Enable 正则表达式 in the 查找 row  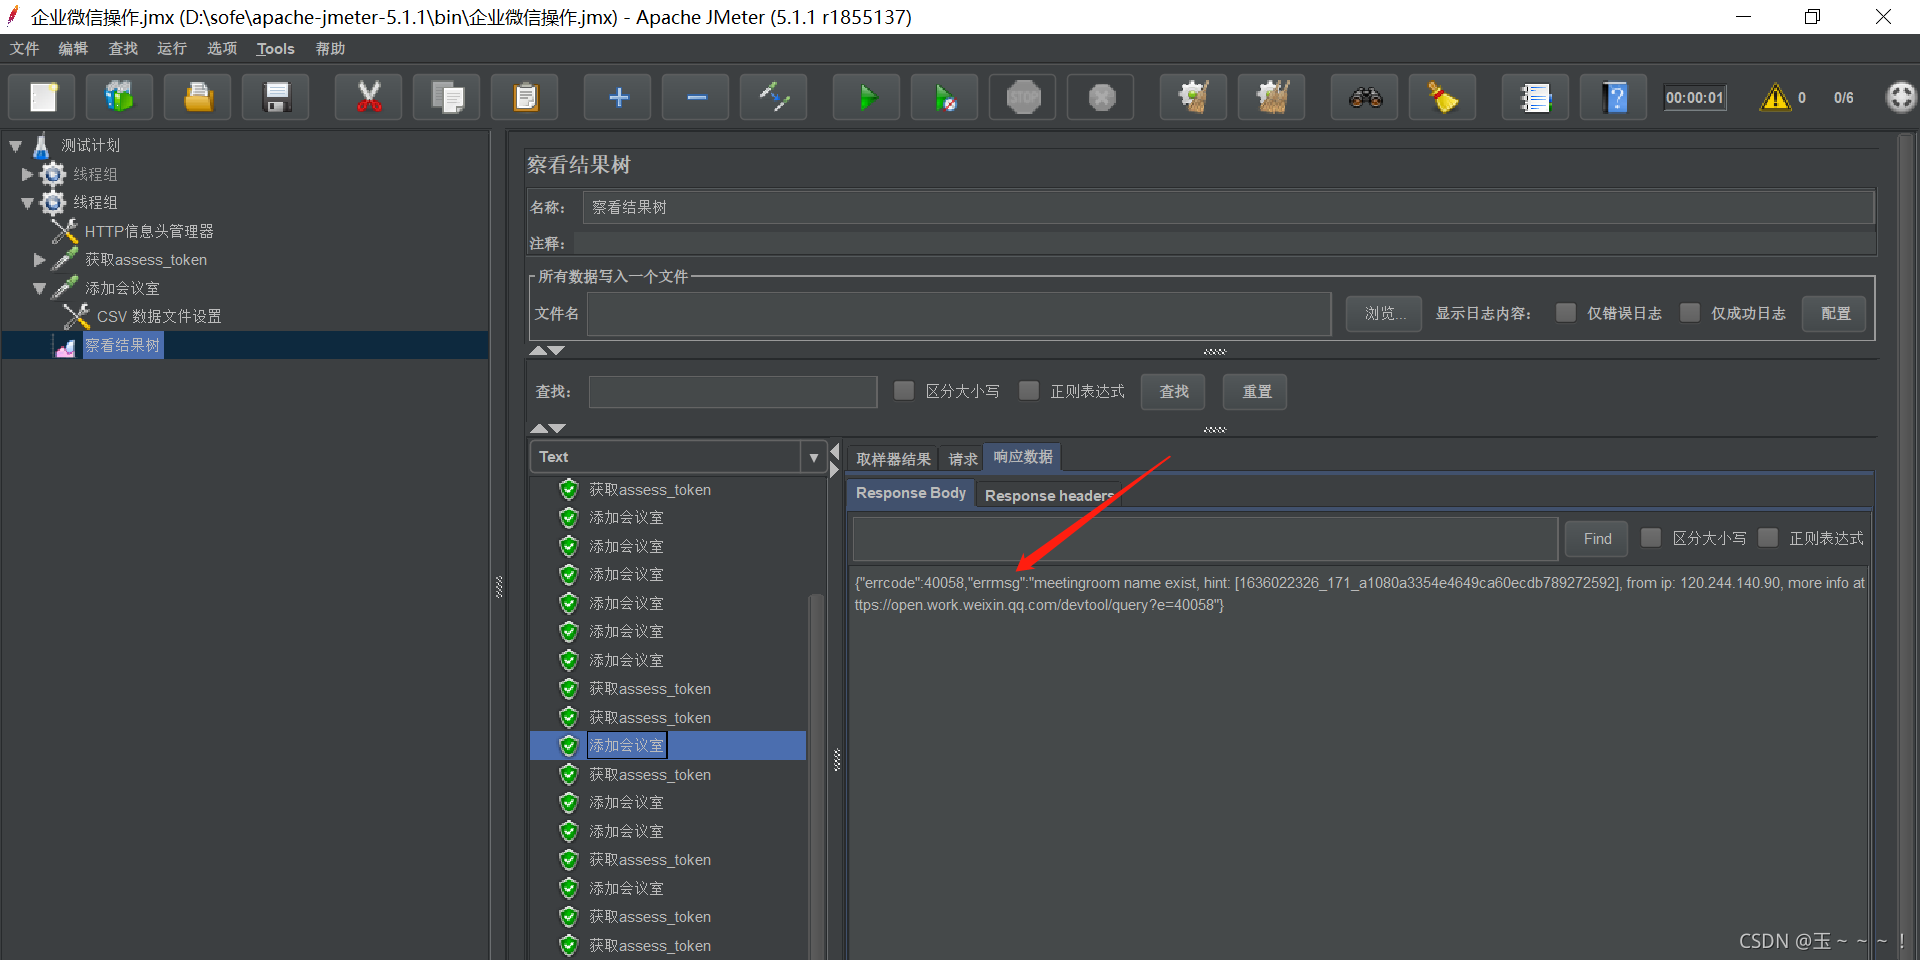point(1028,391)
